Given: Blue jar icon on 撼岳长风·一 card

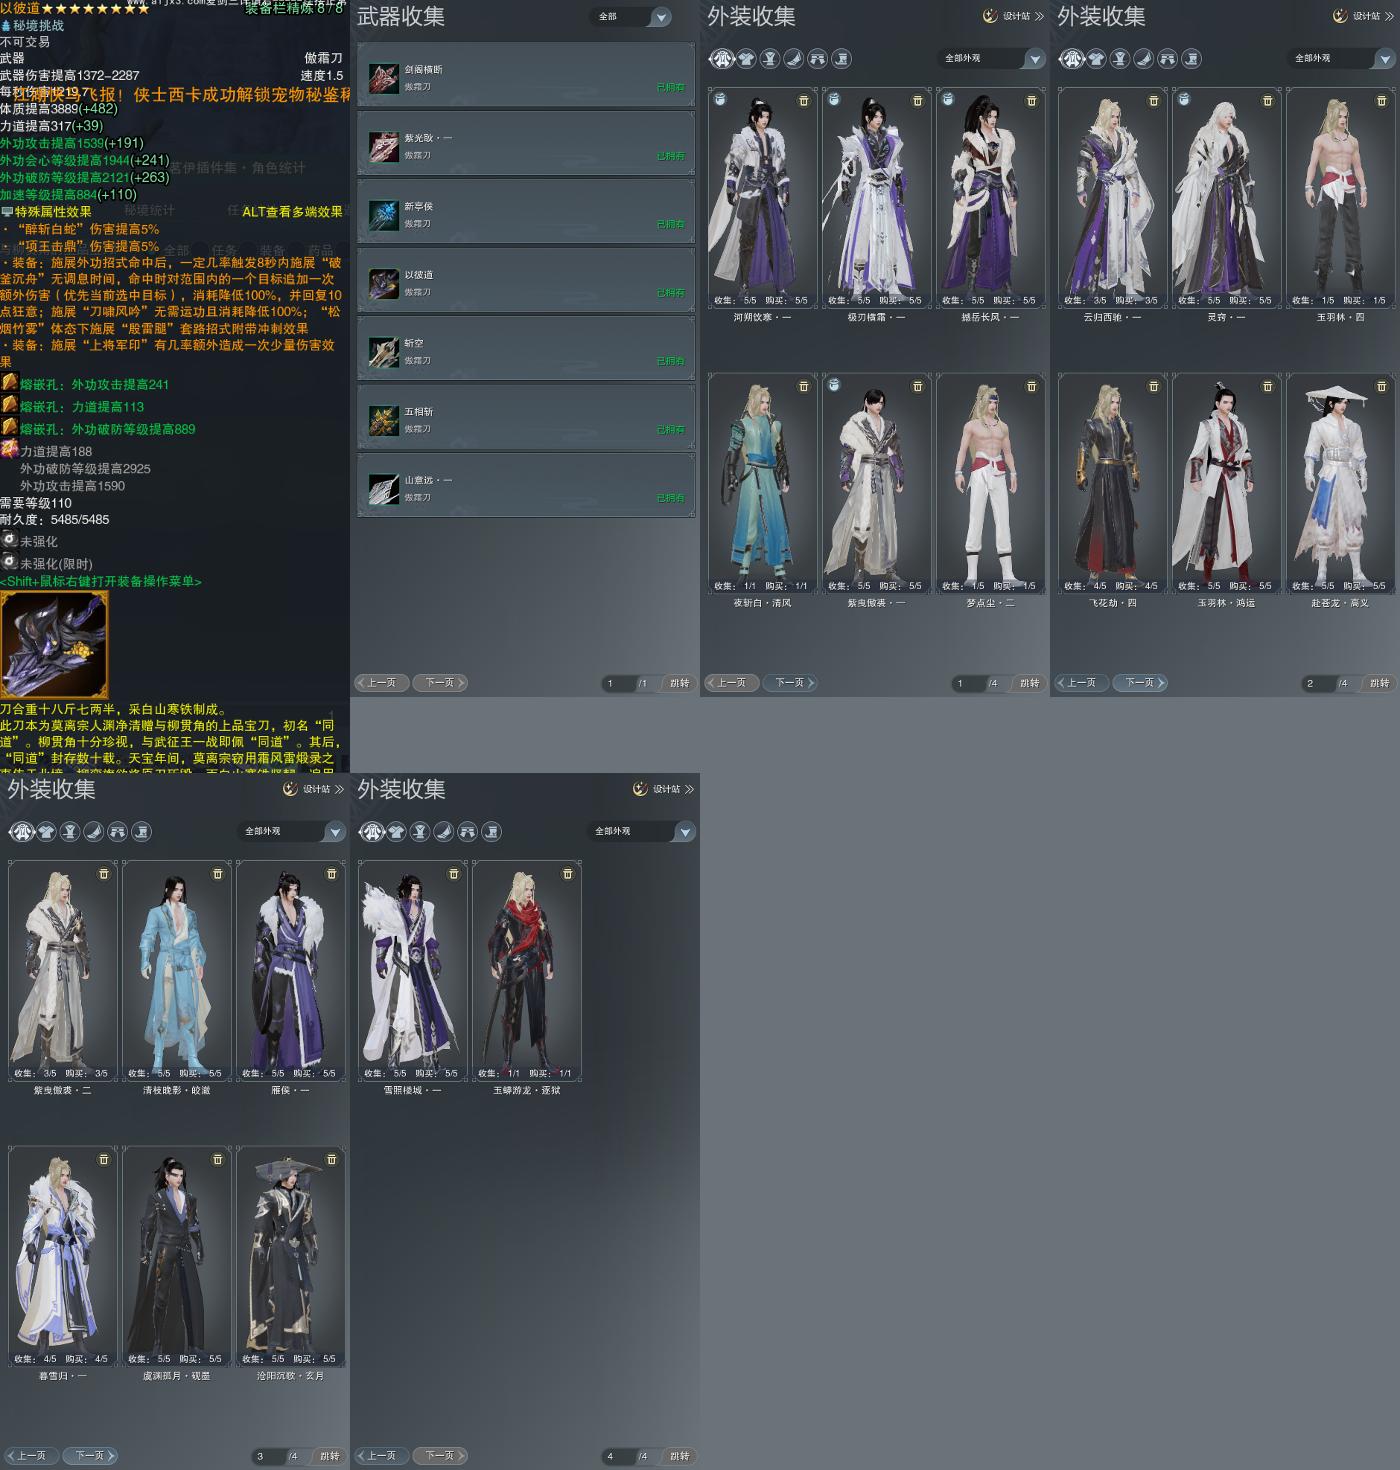Looking at the screenshot, I should (x=948, y=99).
